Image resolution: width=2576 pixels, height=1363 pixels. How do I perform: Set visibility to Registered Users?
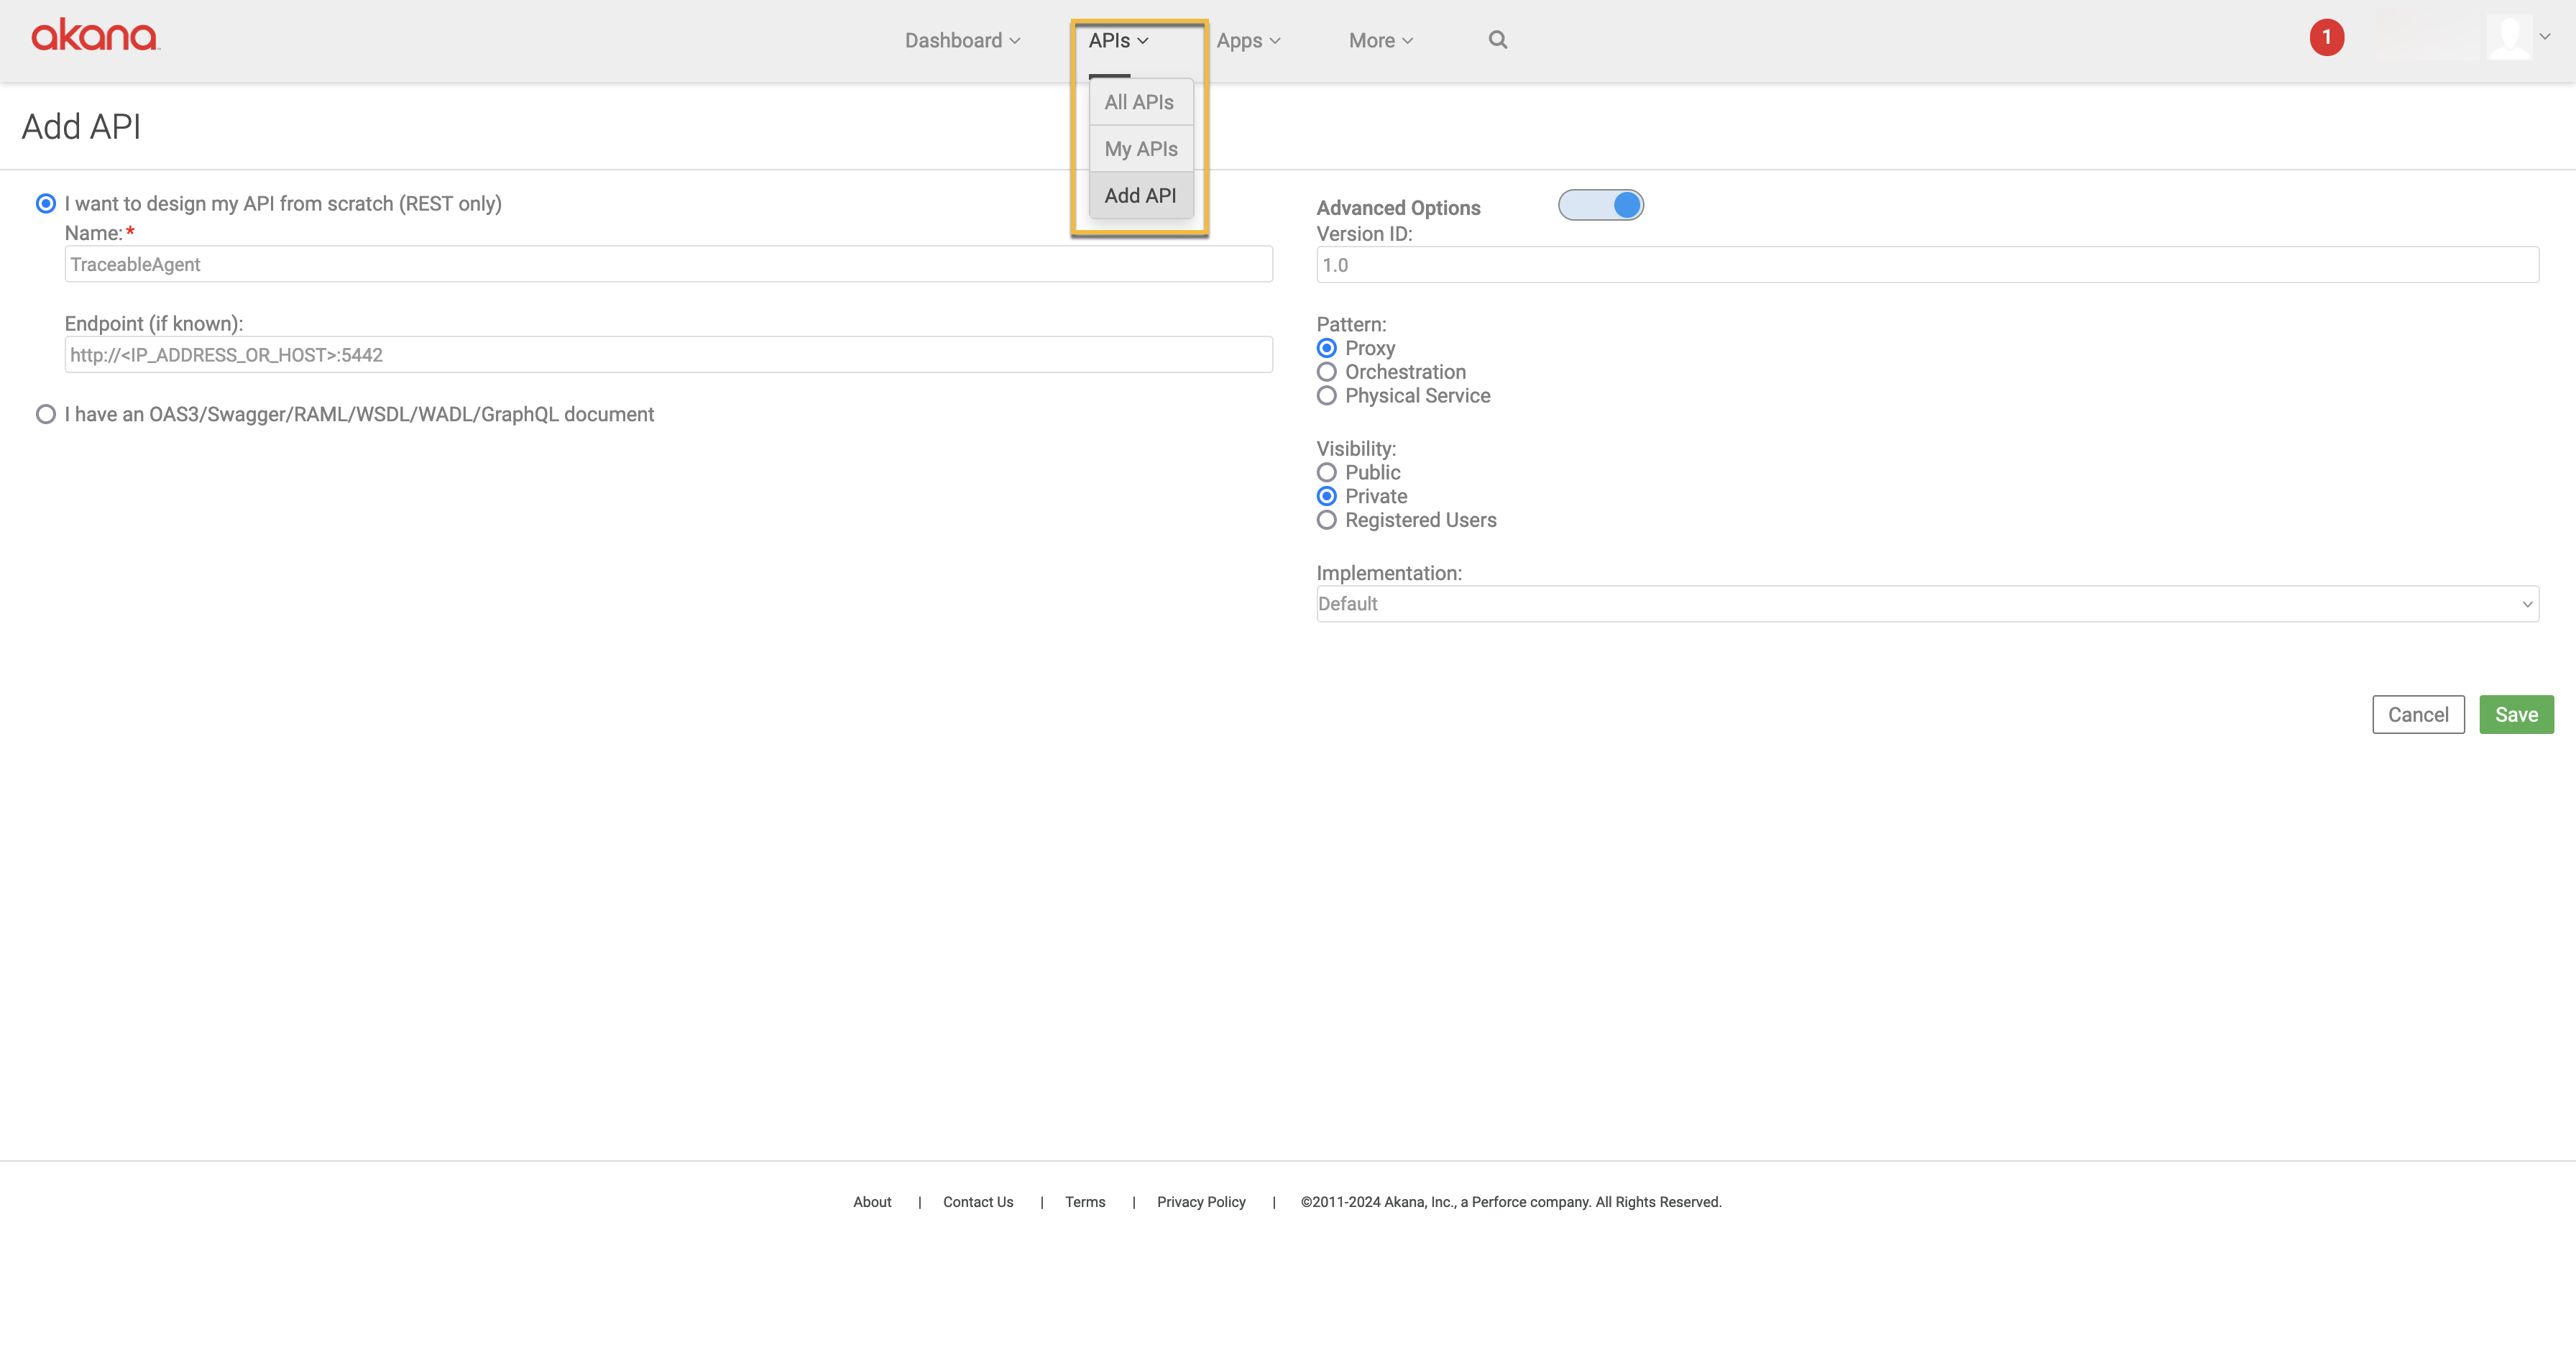point(1326,520)
